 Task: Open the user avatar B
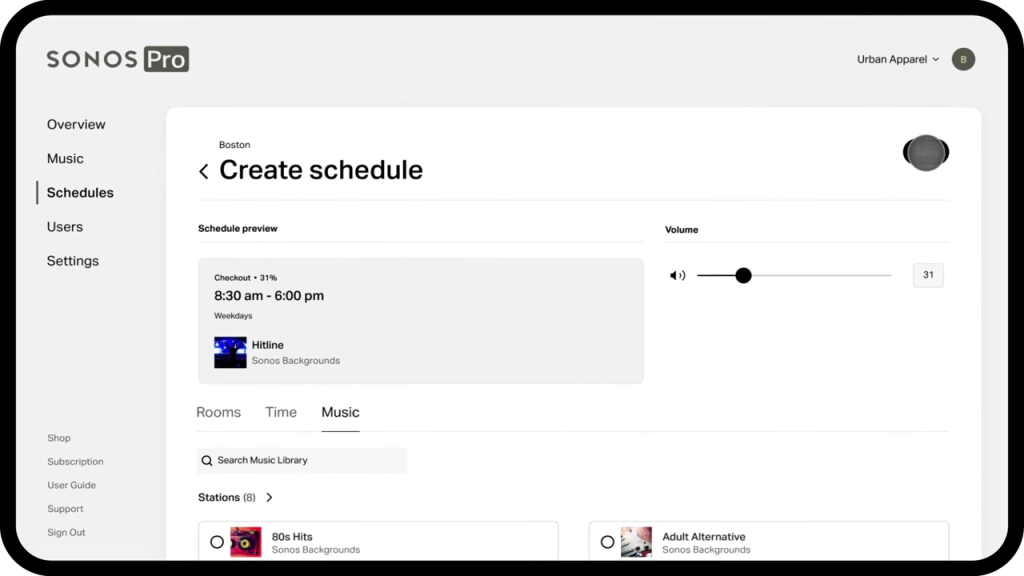[963, 59]
